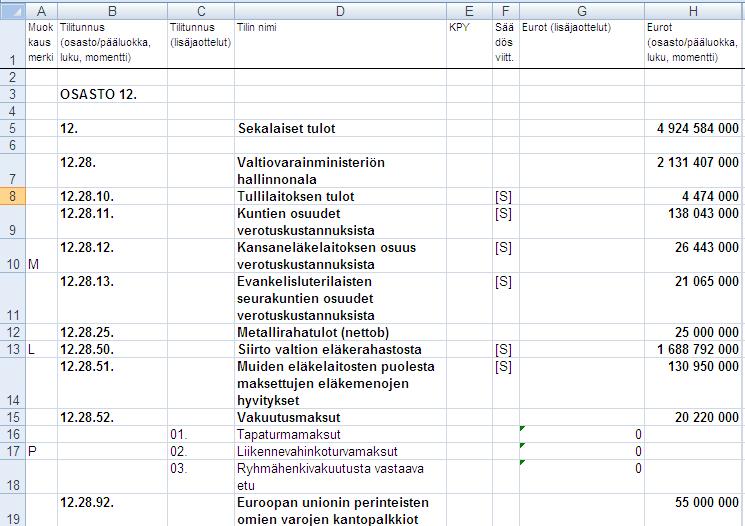Click 'Kuntien osuudet verotuskustannuksista' cell
The height and width of the screenshot is (526, 745).
(x=340, y=222)
